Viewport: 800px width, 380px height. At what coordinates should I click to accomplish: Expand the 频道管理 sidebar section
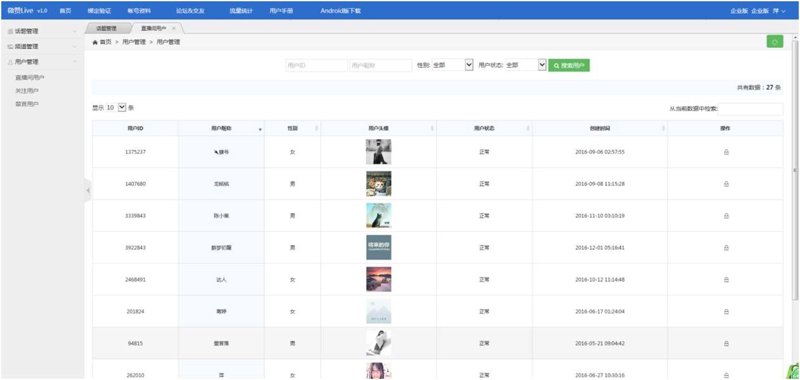[42, 46]
